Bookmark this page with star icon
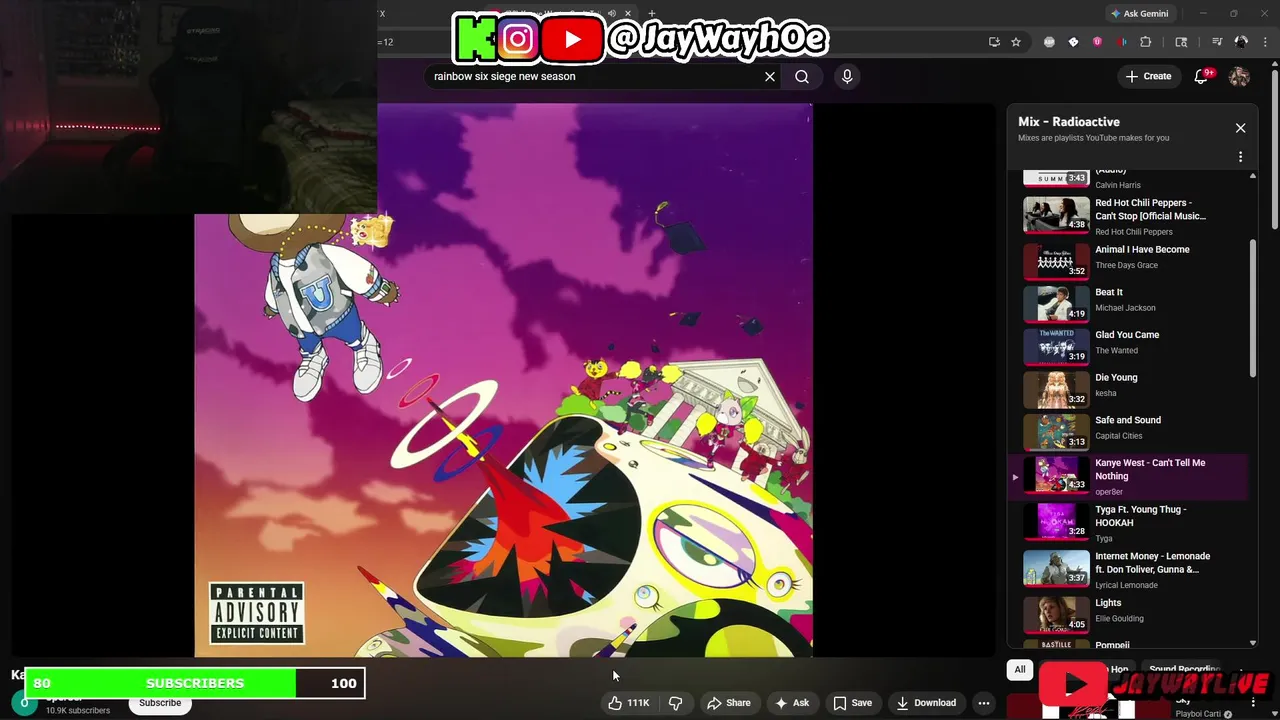This screenshot has height=720, width=1280. point(1016,42)
